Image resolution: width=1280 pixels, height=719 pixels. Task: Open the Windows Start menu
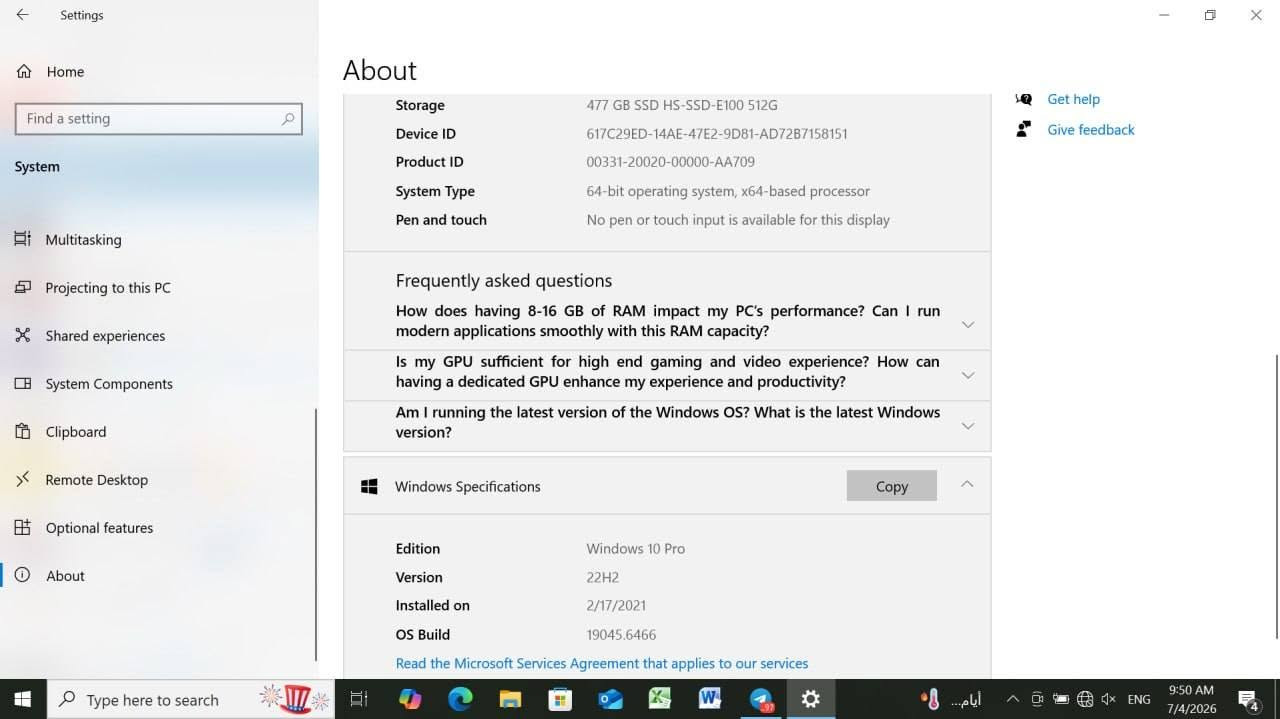[x=22, y=699]
